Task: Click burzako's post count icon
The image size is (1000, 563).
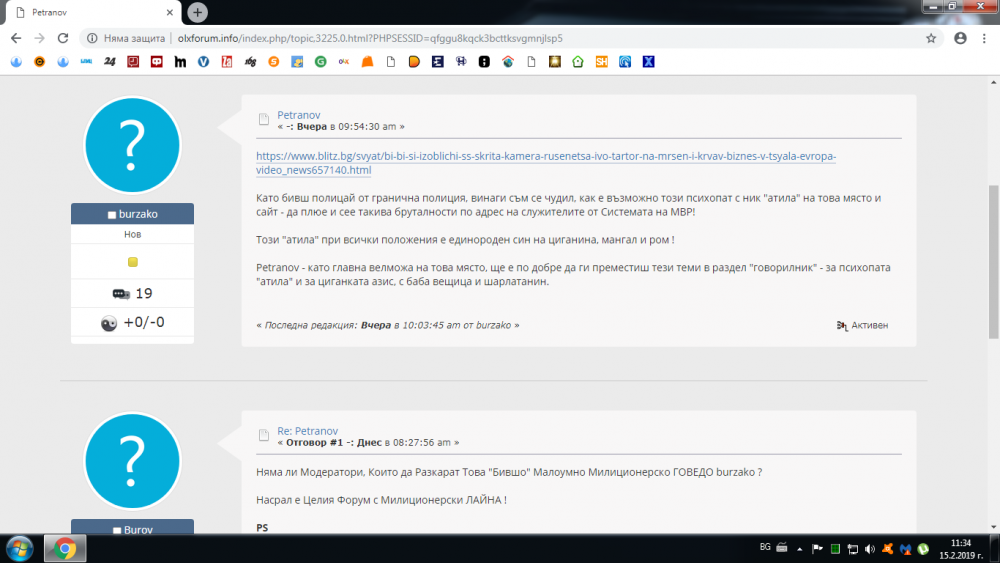Action: [121, 294]
